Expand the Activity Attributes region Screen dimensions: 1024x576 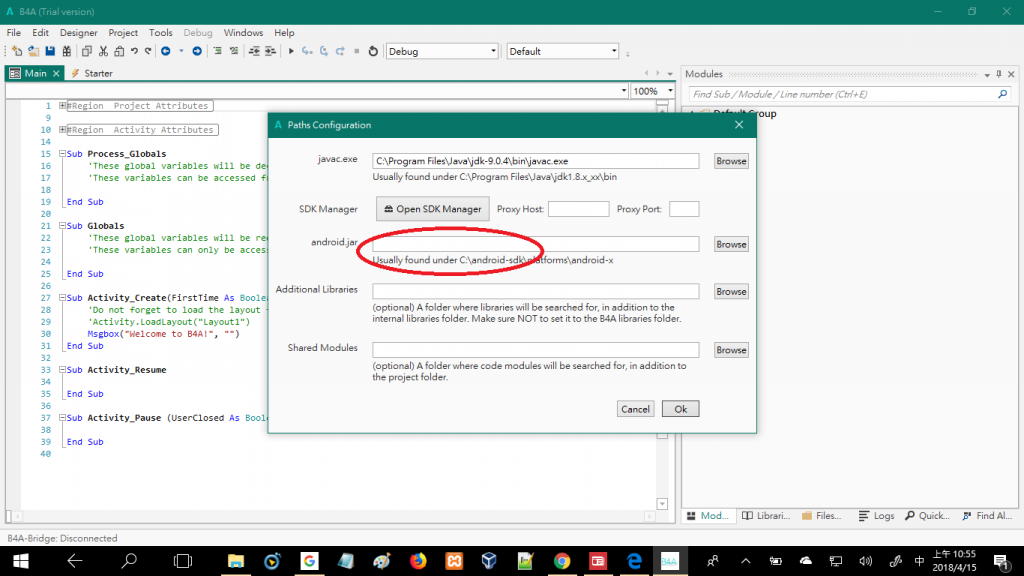62,129
